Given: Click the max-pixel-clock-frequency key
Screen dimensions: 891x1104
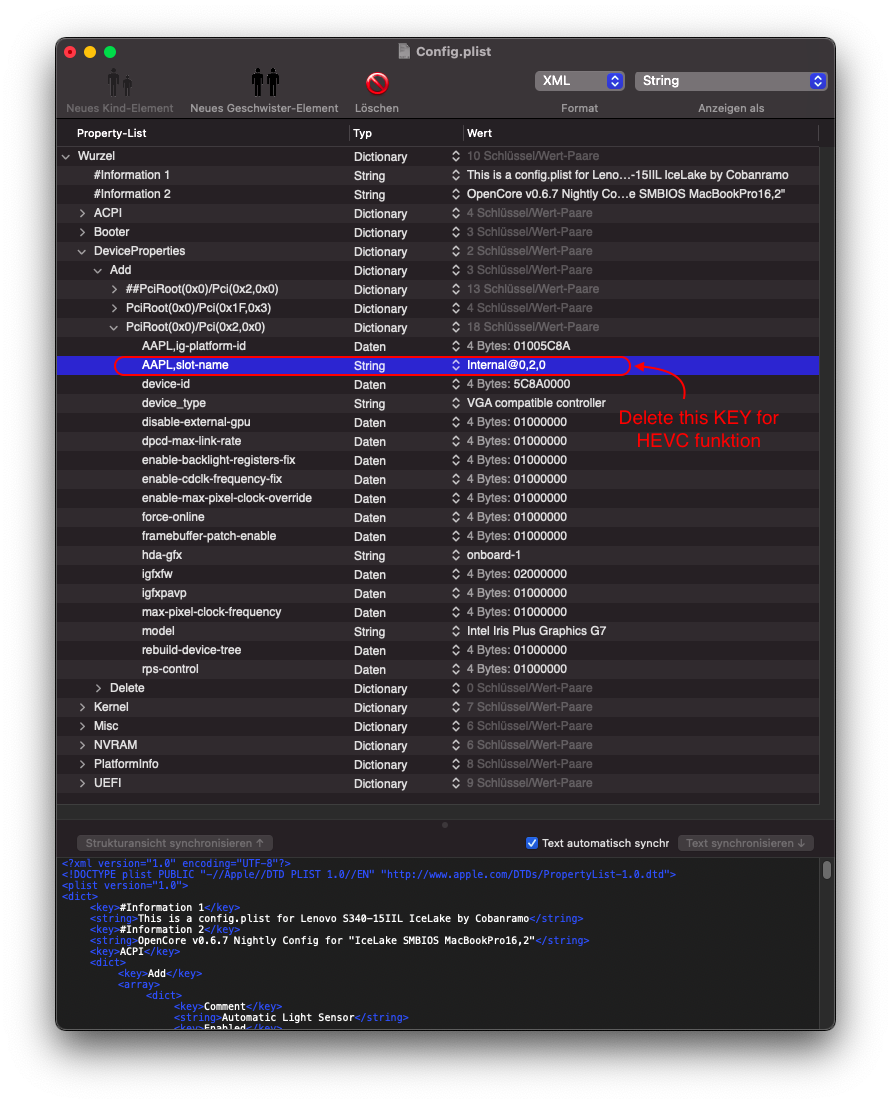Looking at the screenshot, I should click(211, 613).
